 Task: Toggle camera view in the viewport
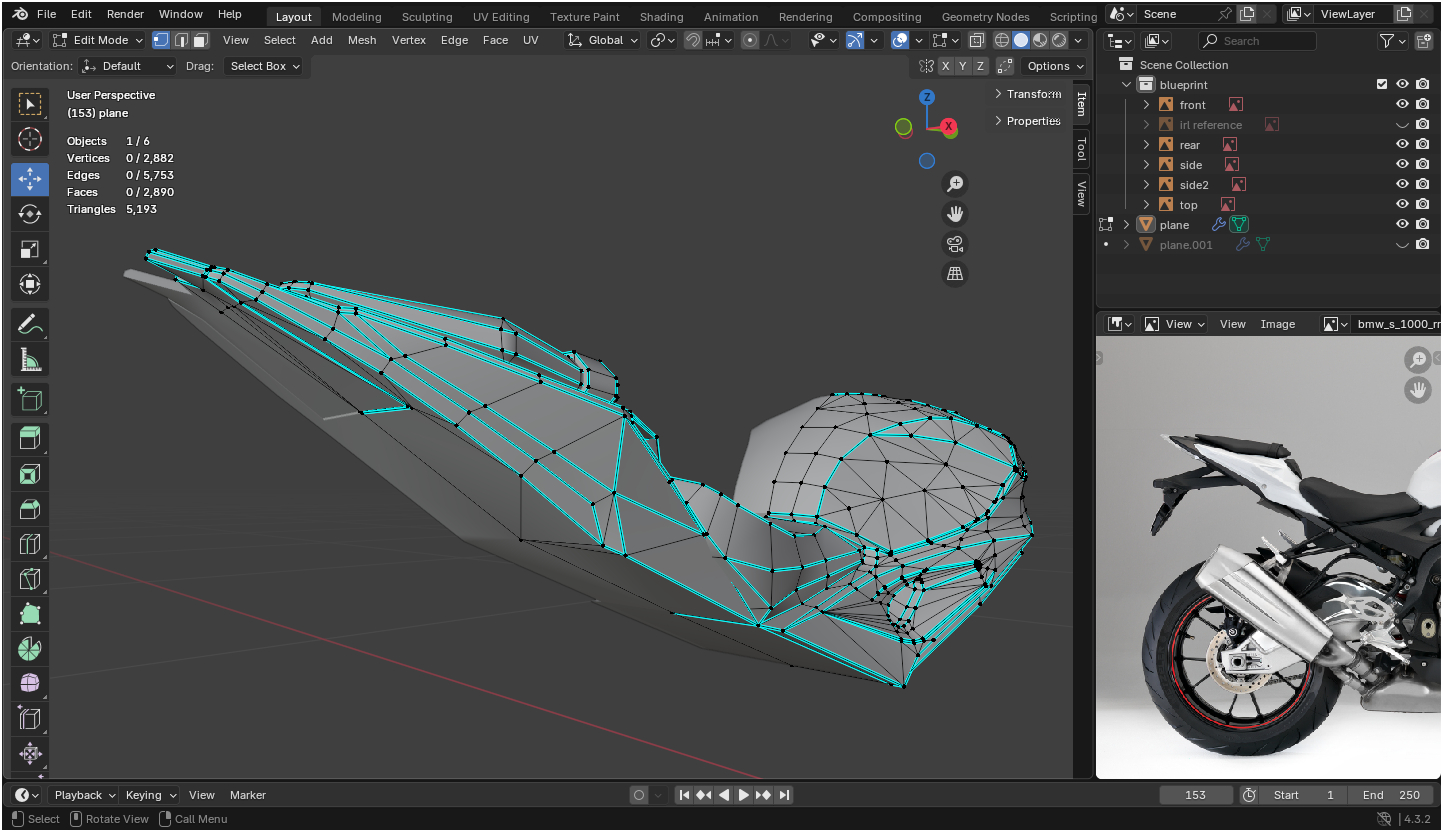point(955,244)
